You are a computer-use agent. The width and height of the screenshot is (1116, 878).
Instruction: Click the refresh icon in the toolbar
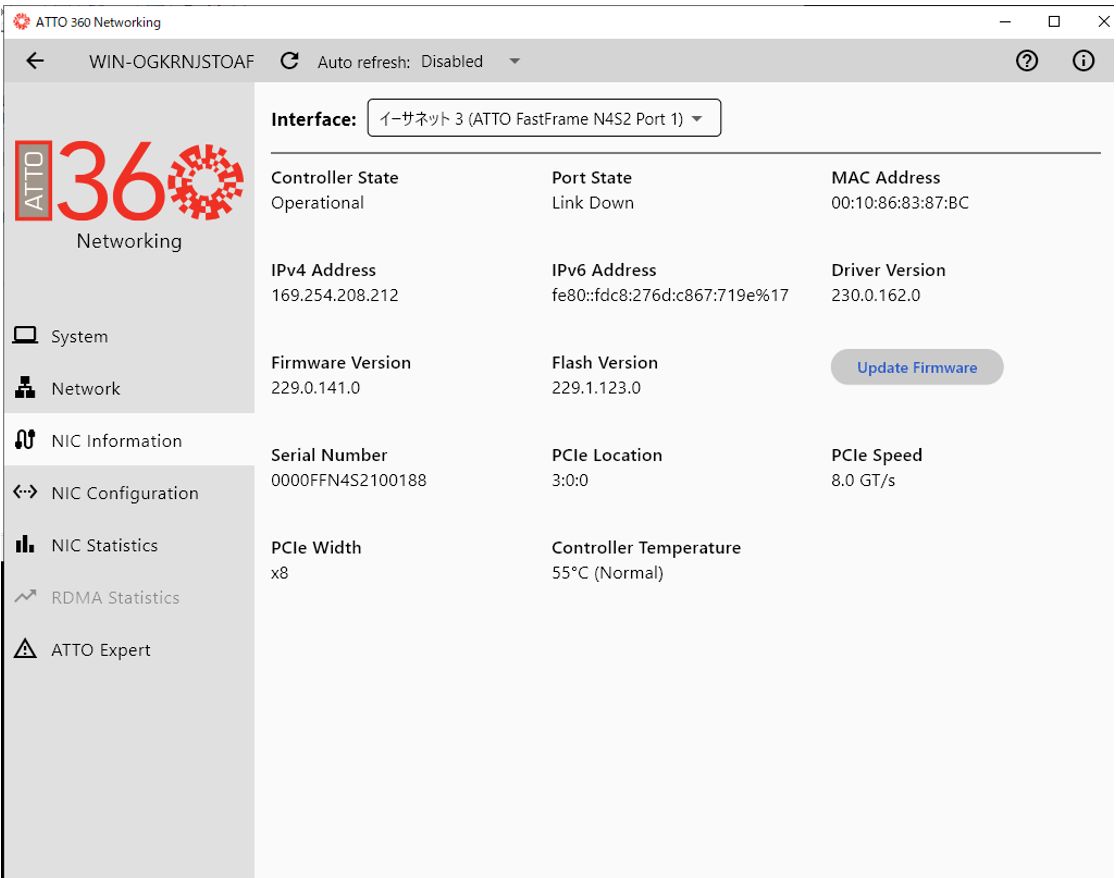pos(290,61)
